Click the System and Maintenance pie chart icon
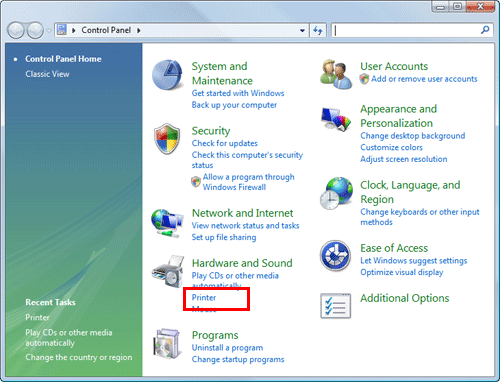Image resolution: width=500 pixels, height=382 pixels. point(167,75)
